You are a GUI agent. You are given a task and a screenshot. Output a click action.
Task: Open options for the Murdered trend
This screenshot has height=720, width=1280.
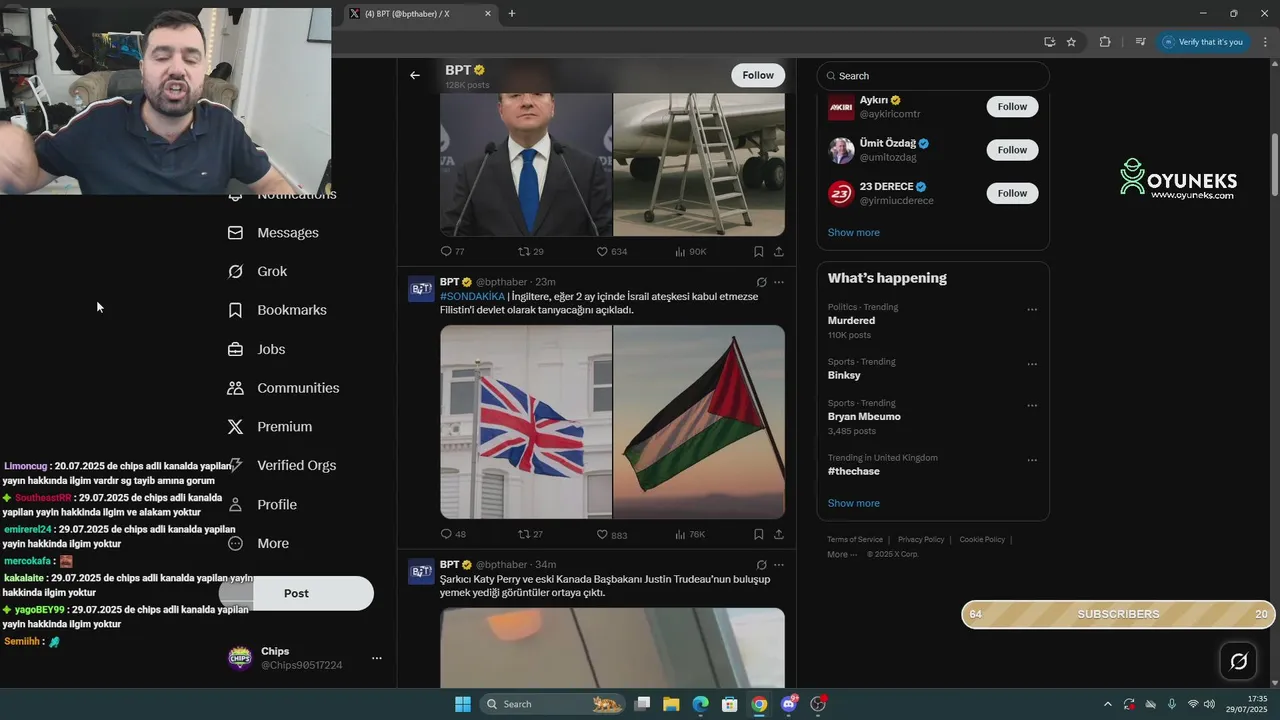click(x=1032, y=310)
